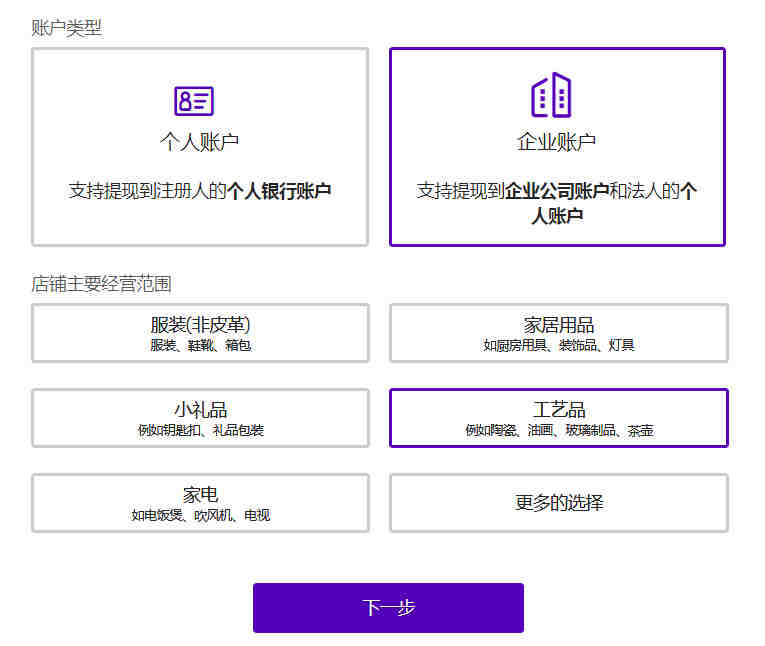This screenshot has height=646, width=765.
Task: Click the 企业公司账户 withdrawal description text
Action: point(557,203)
